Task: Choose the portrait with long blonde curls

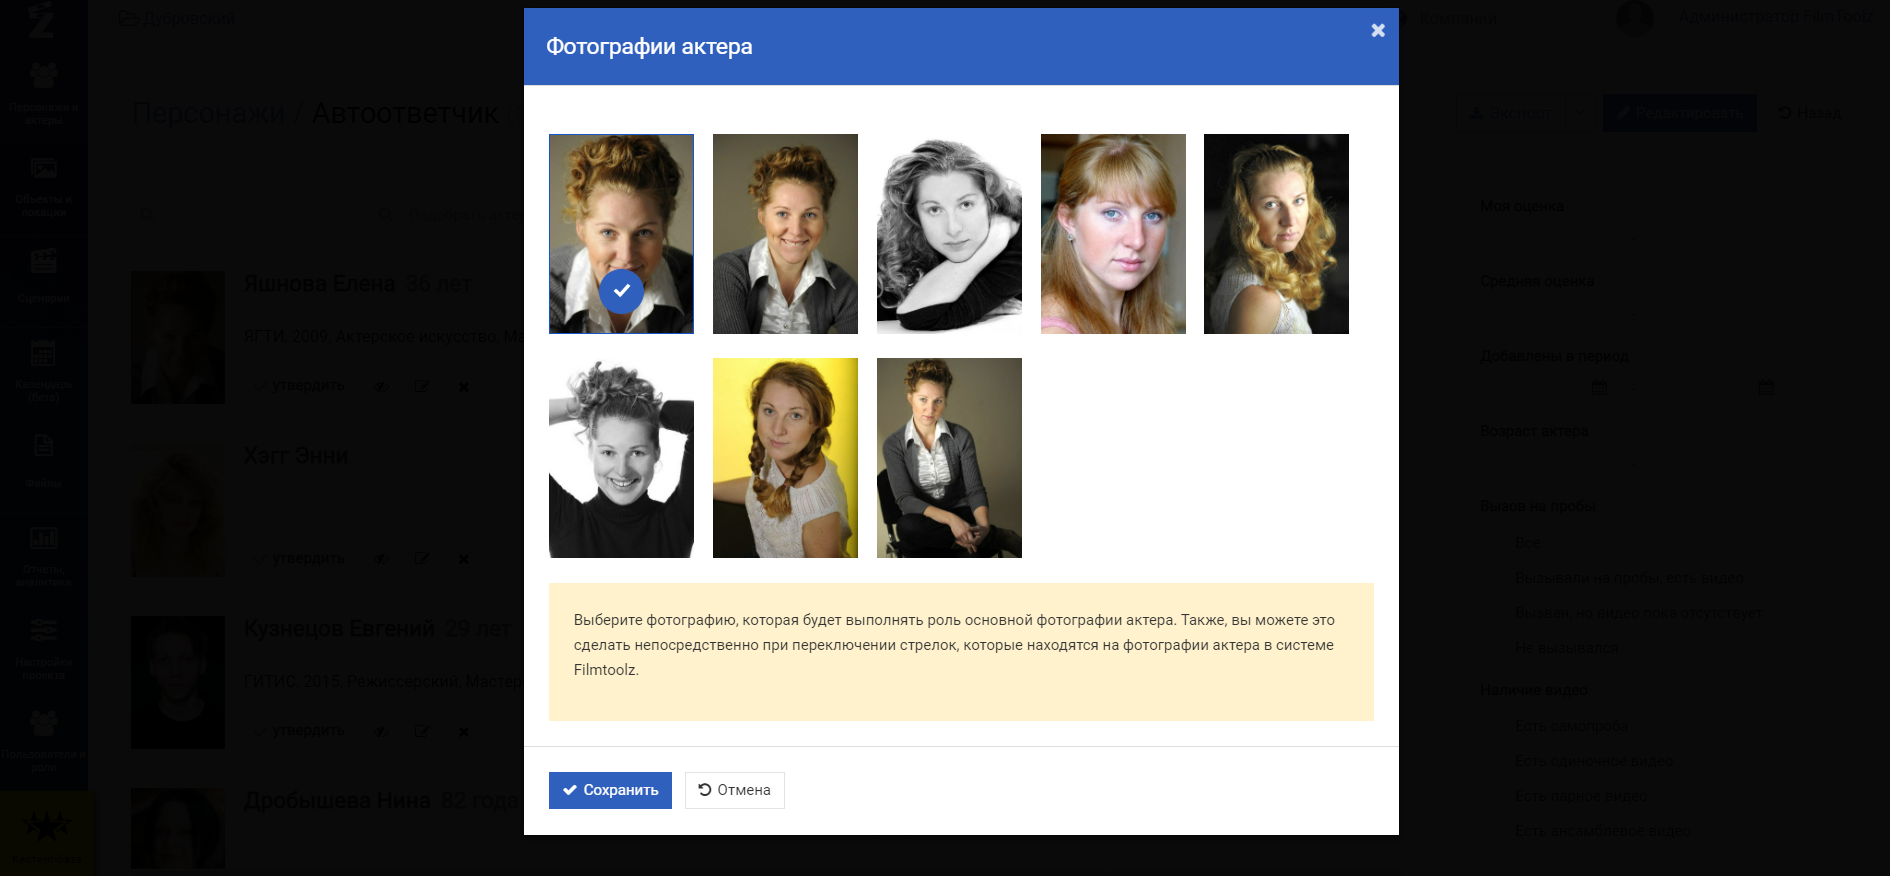Action: [1276, 234]
